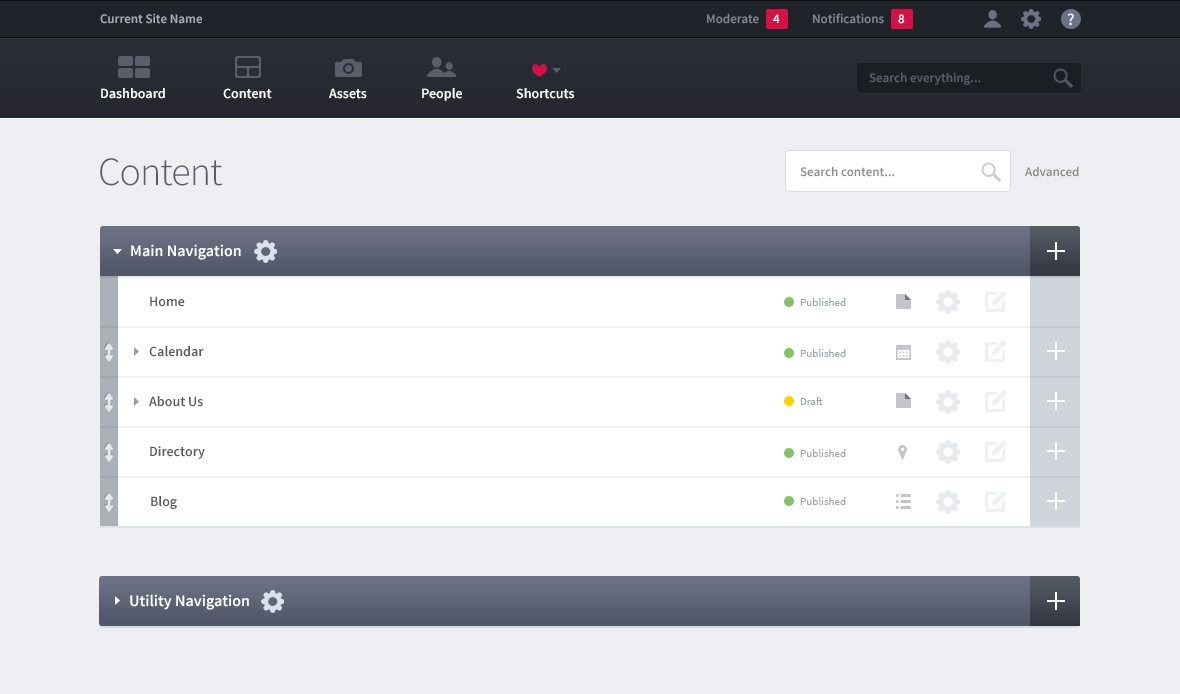Screen dimensions: 1180x694
Task: Click the Draft status of About Us
Action: tap(803, 401)
